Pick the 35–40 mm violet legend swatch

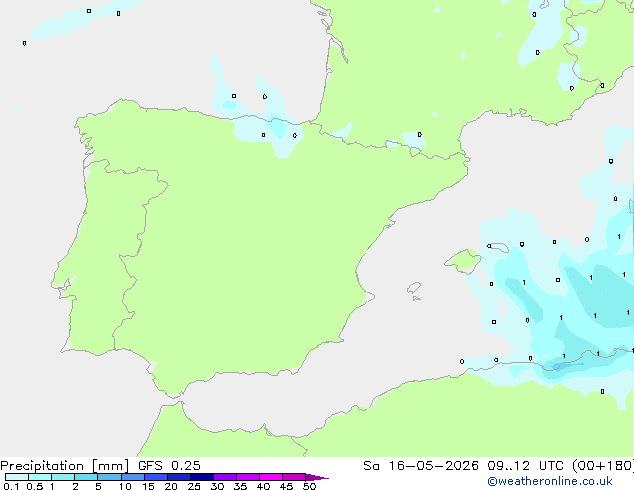248,477
